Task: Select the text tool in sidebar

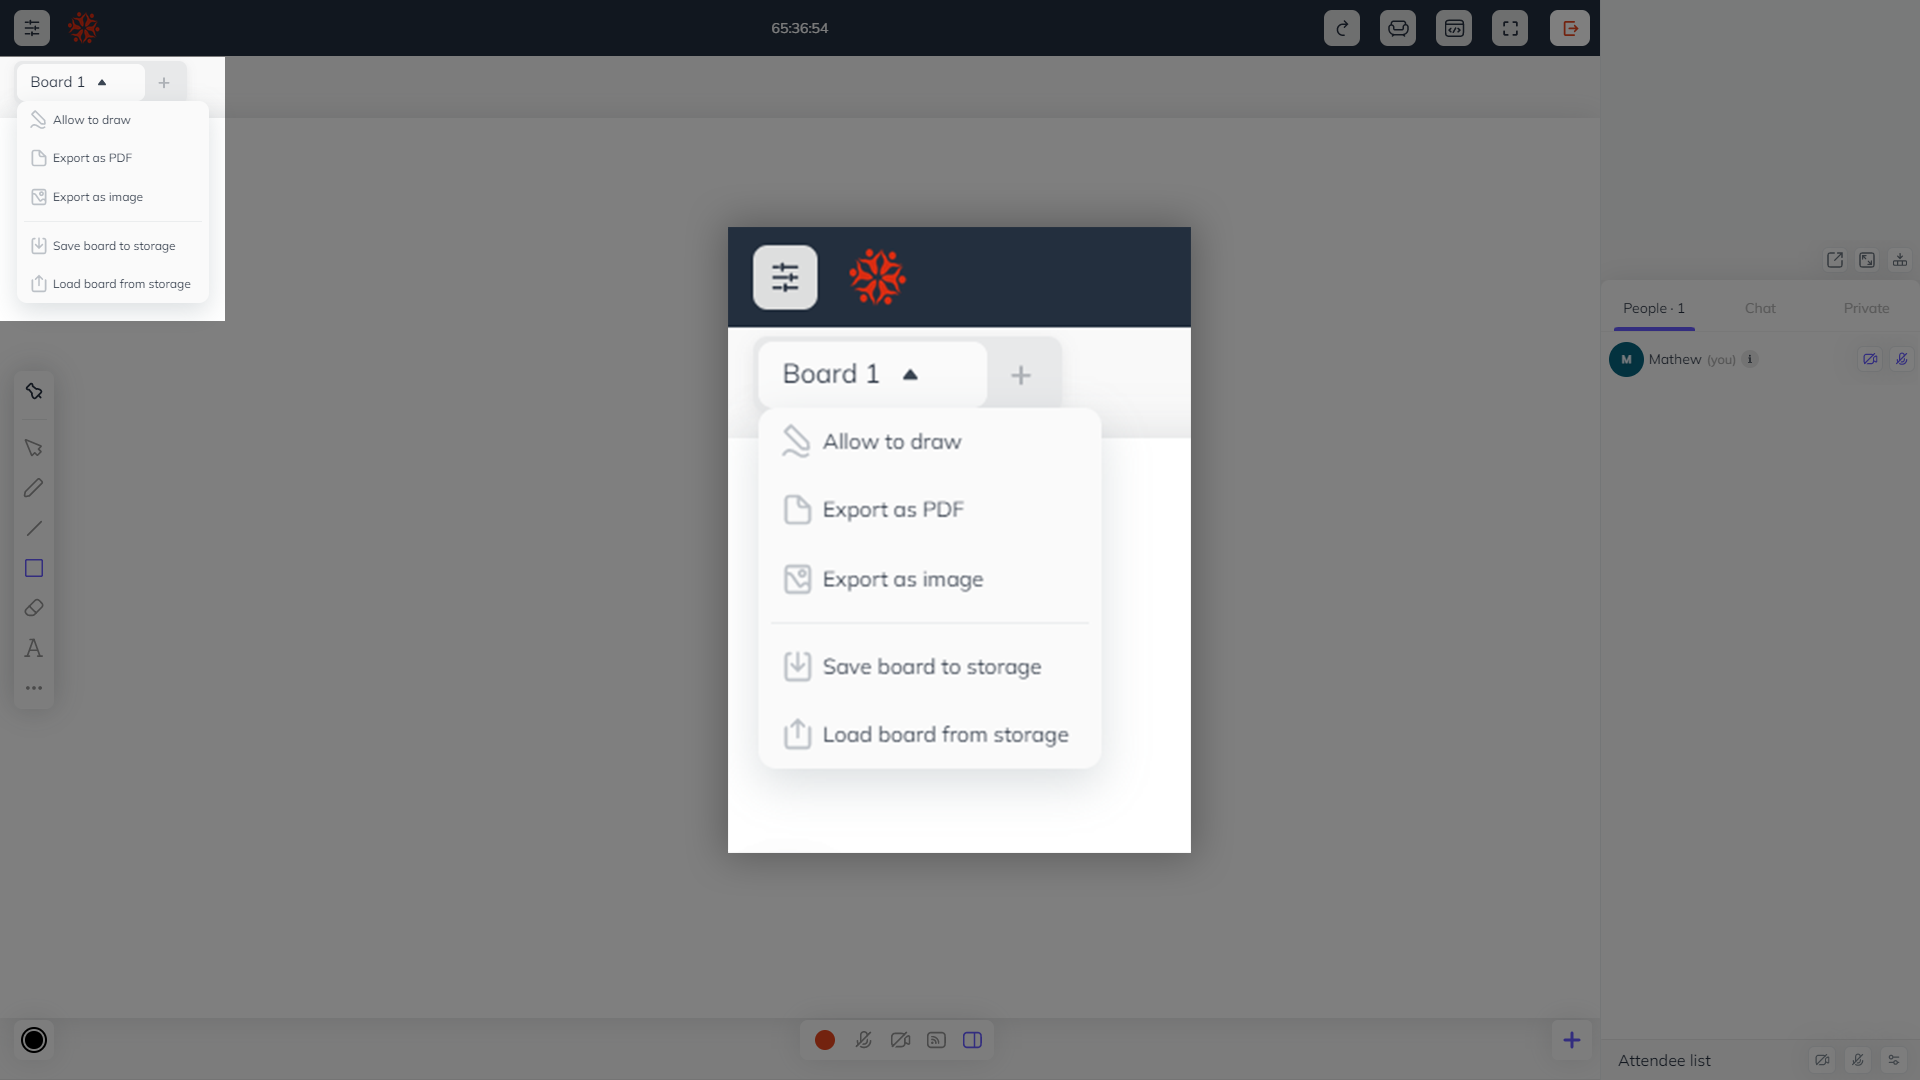Action: pyautogui.click(x=33, y=647)
